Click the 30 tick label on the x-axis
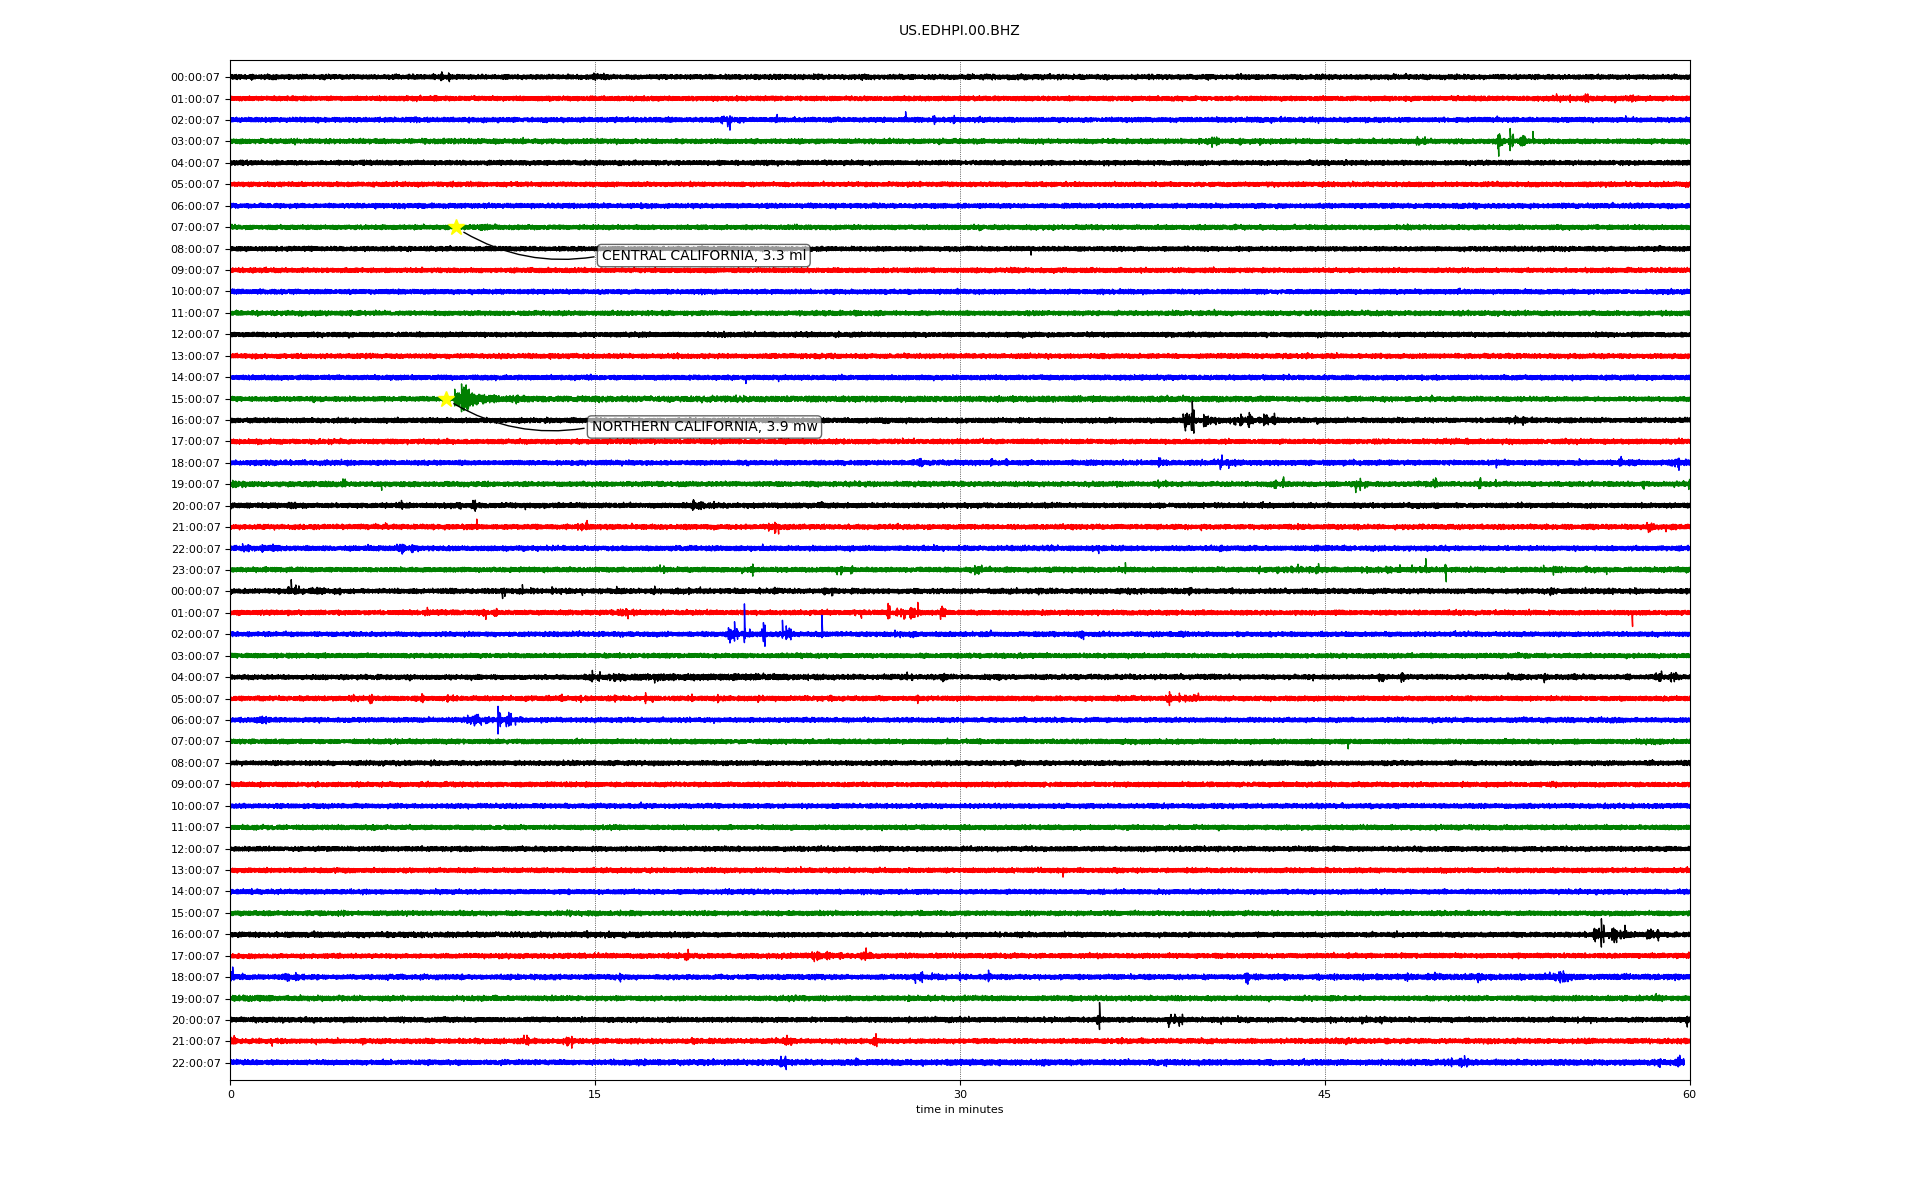 pos(959,1094)
